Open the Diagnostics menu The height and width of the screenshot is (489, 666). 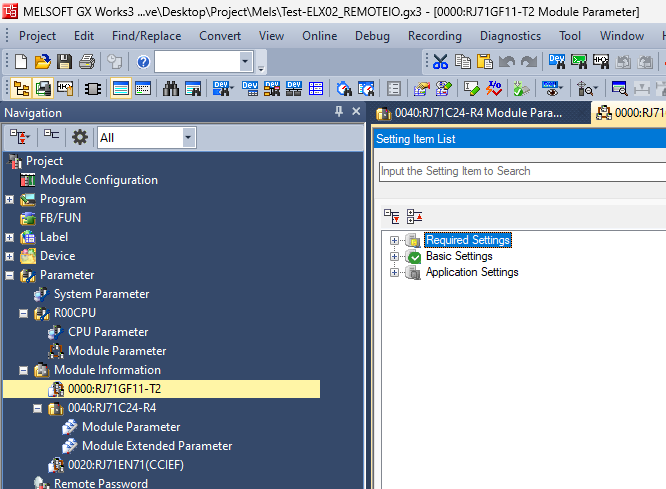(x=510, y=36)
